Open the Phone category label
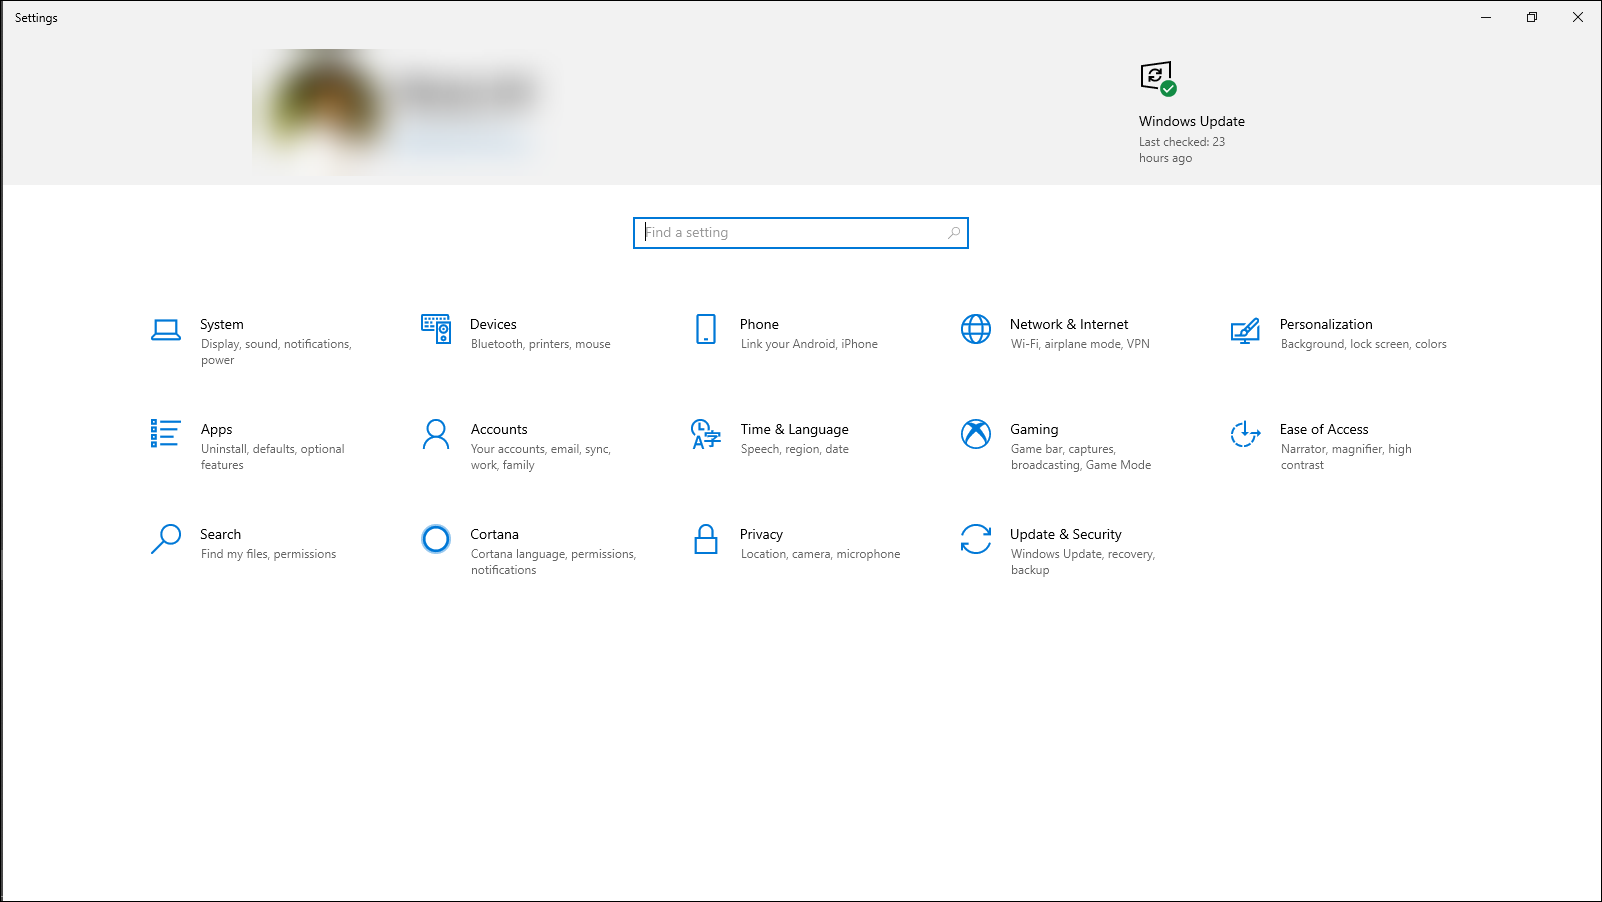1602x902 pixels. point(759,324)
